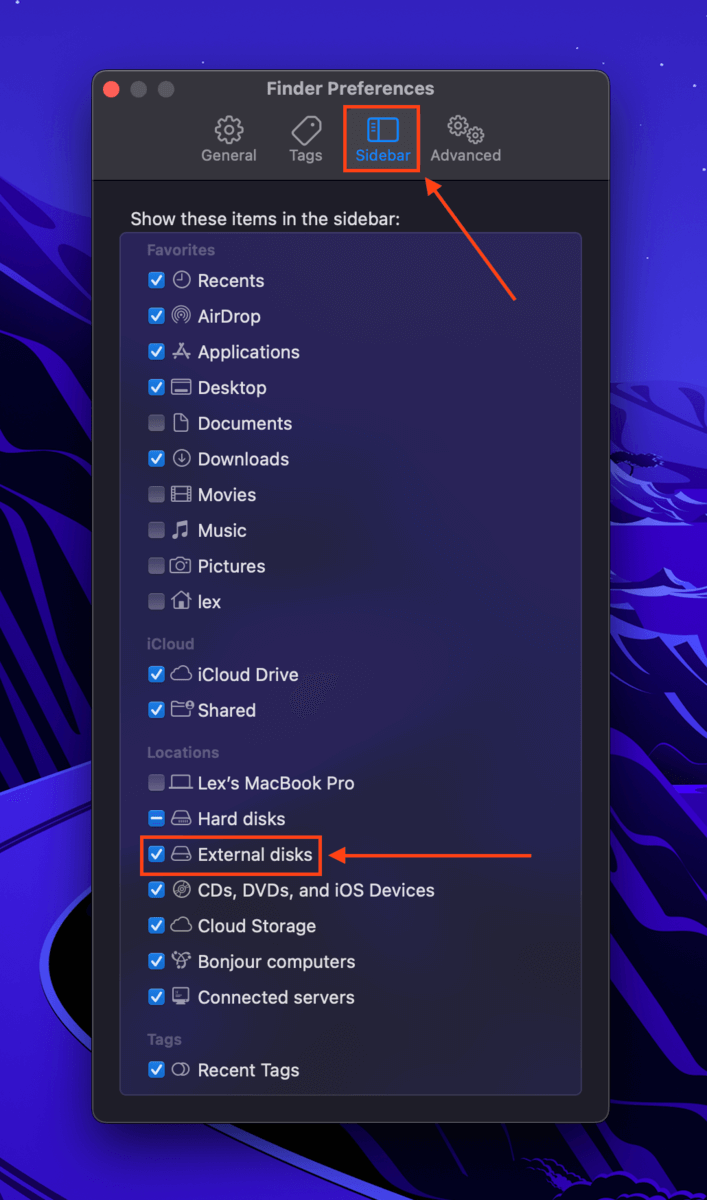The width and height of the screenshot is (707, 1200).
Task: Uncheck the Recents checkbox
Action: click(156, 281)
